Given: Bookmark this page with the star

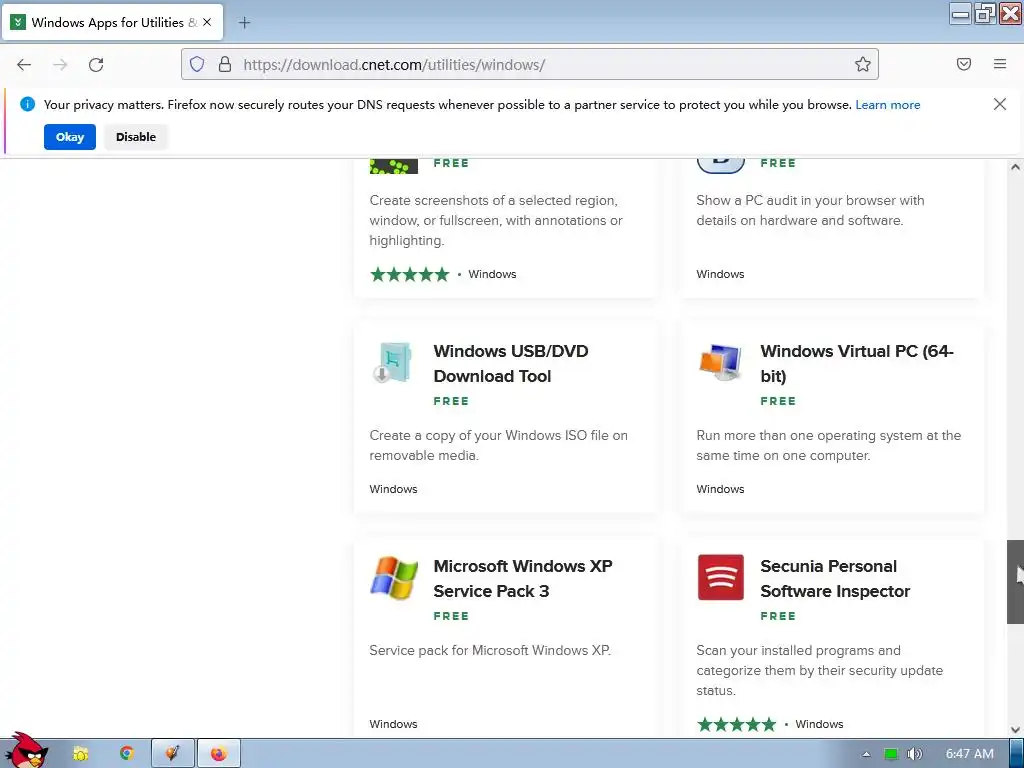Looking at the screenshot, I should coord(863,64).
